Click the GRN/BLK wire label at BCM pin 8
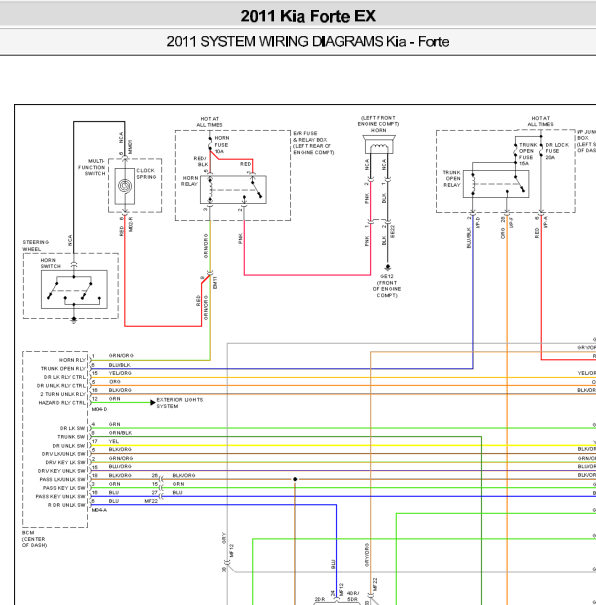 (x=120, y=433)
